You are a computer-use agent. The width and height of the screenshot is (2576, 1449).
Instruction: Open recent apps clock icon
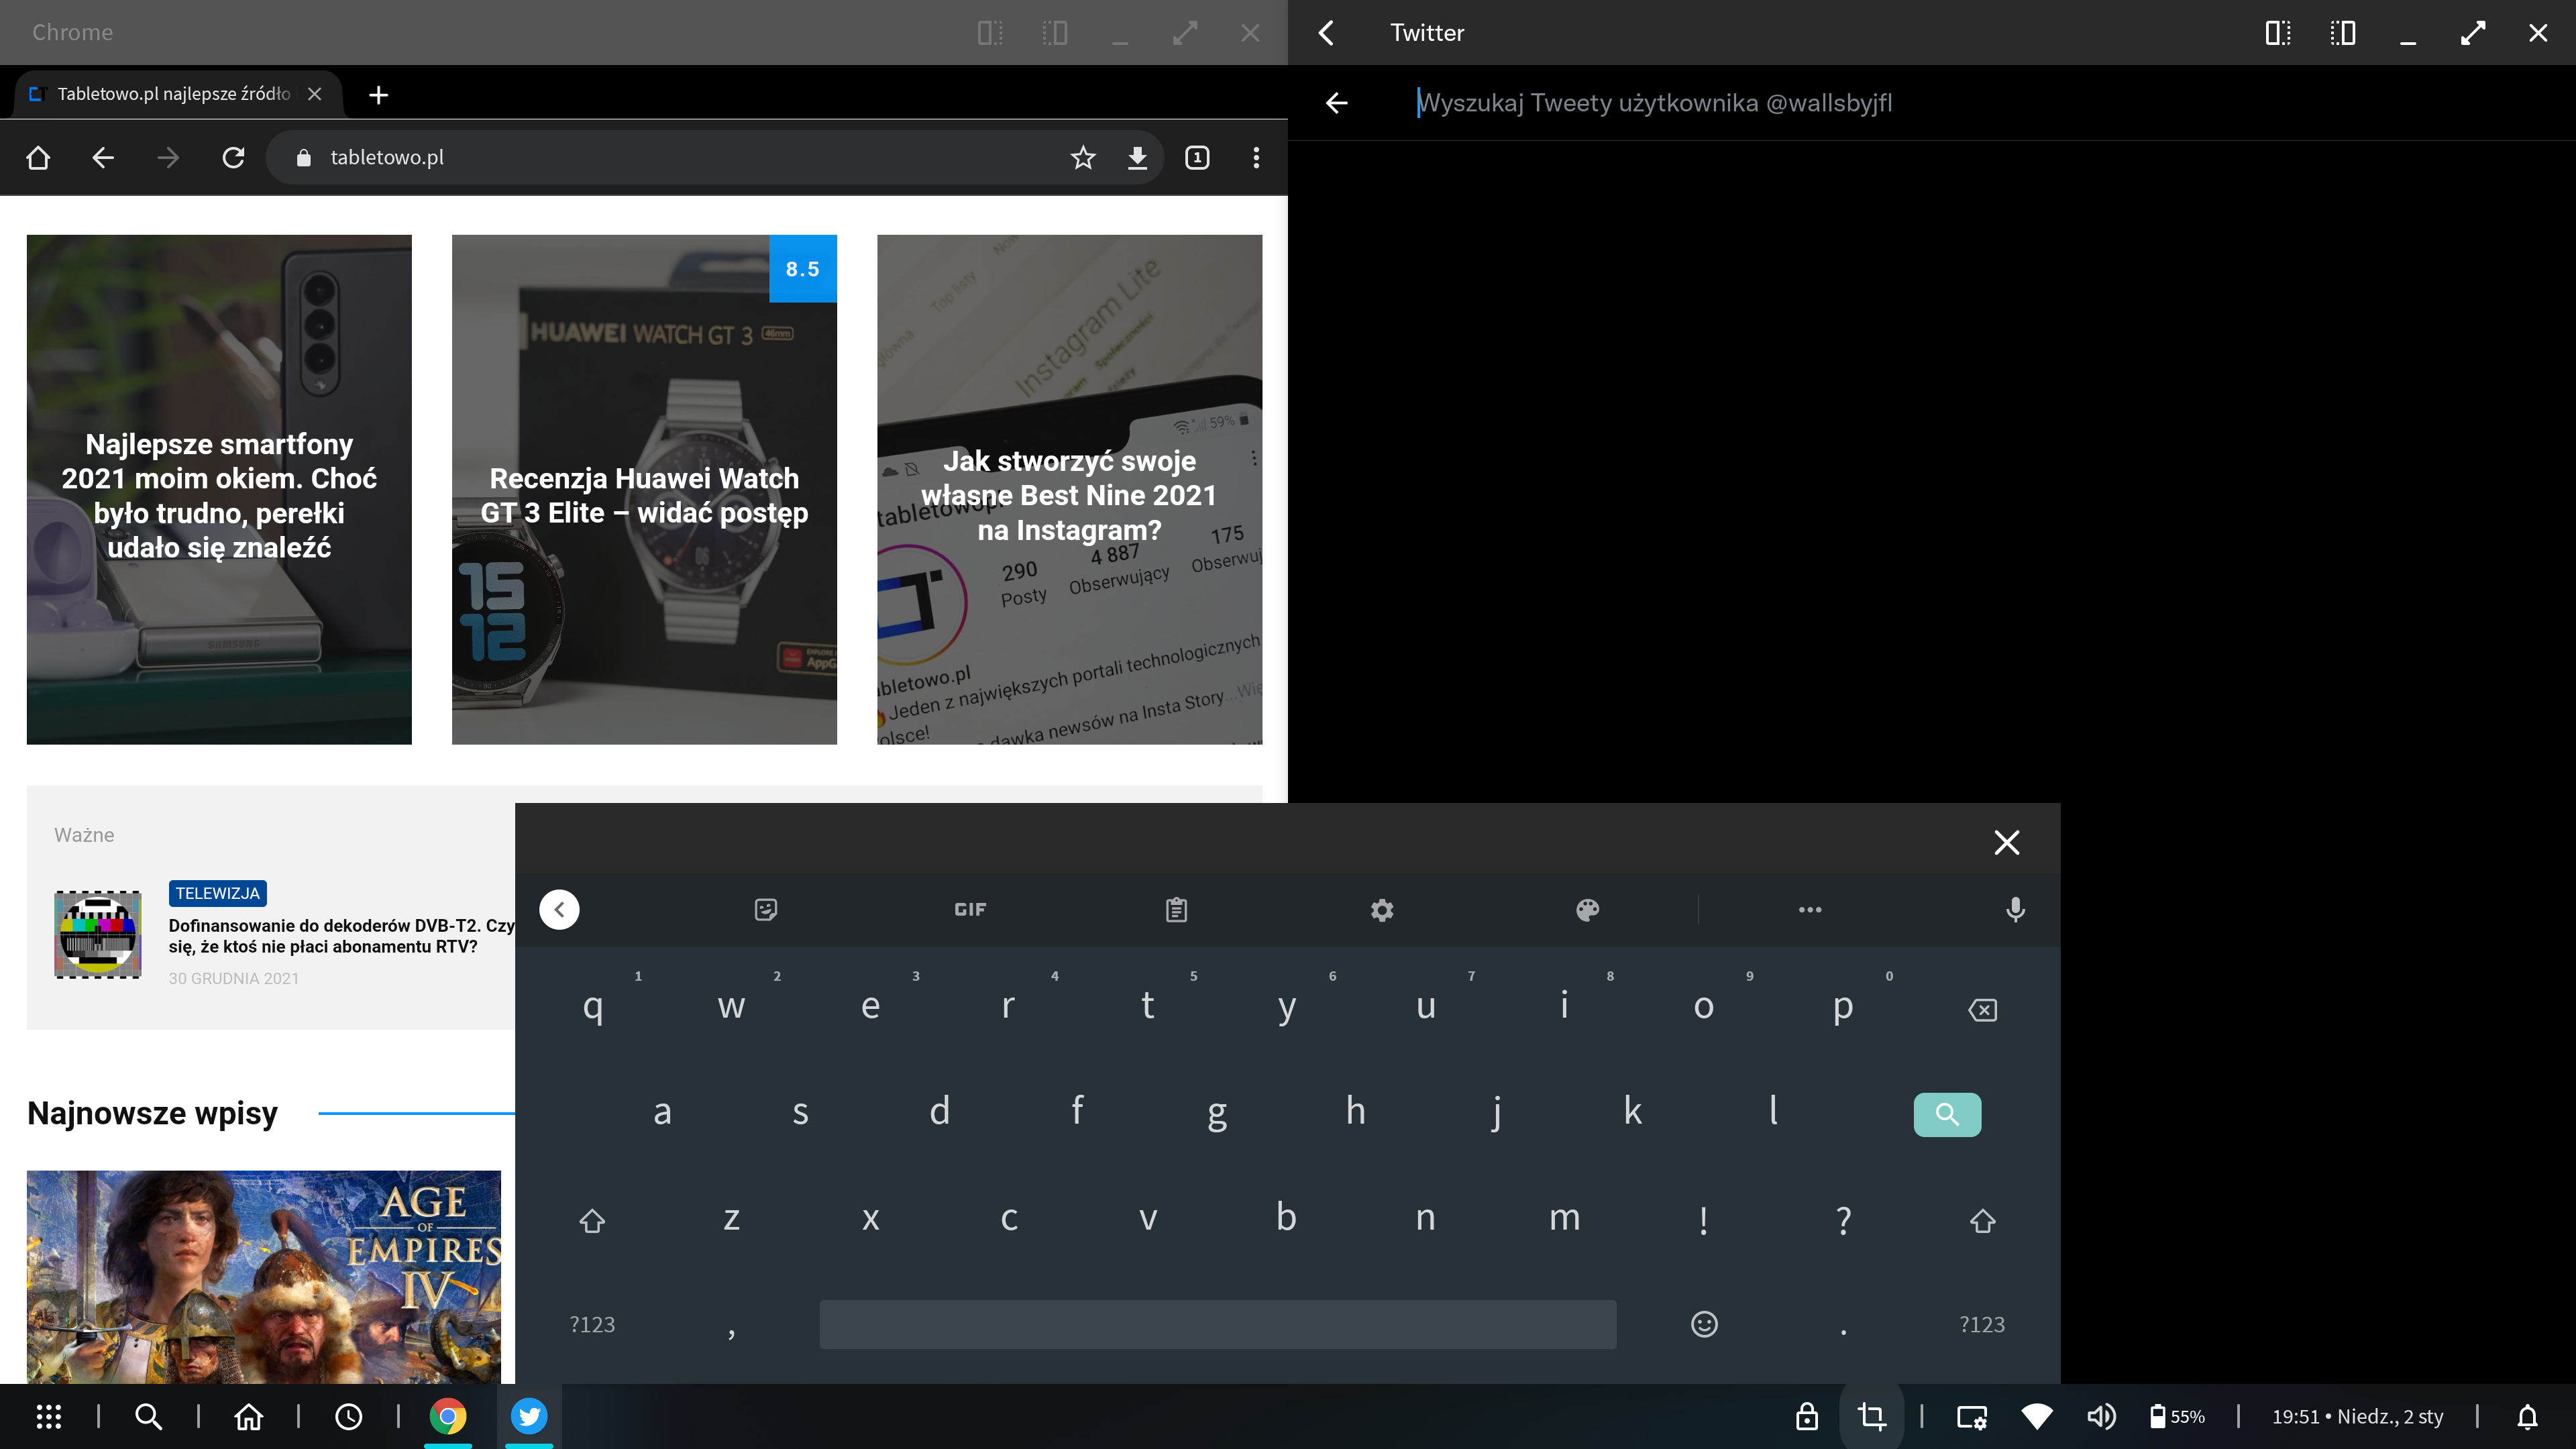pyautogui.click(x=348, y=1416)
